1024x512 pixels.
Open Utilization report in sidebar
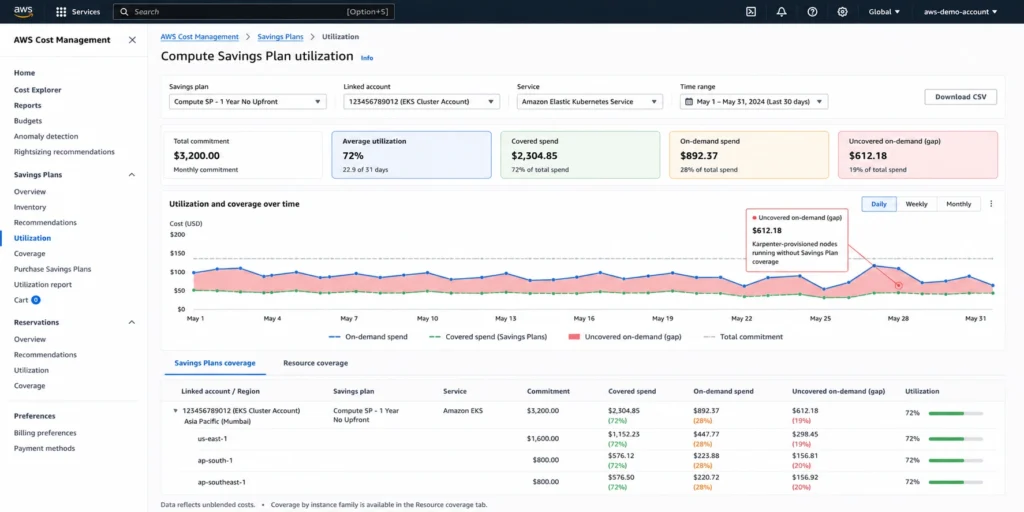pos(43,285)
